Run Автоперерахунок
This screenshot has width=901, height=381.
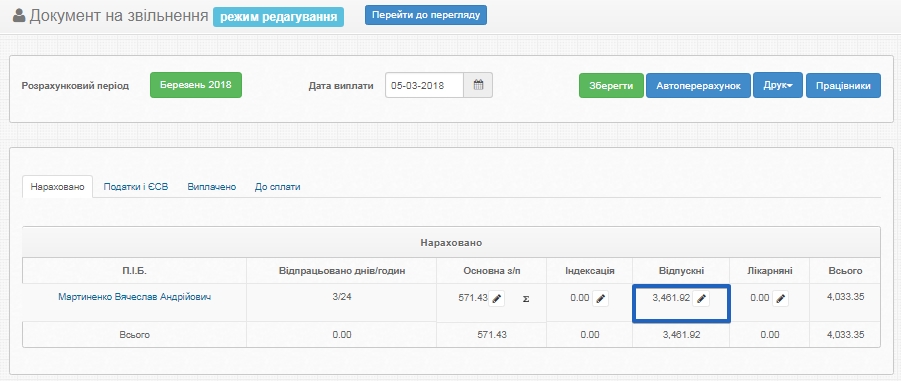[x=698, y=86]
